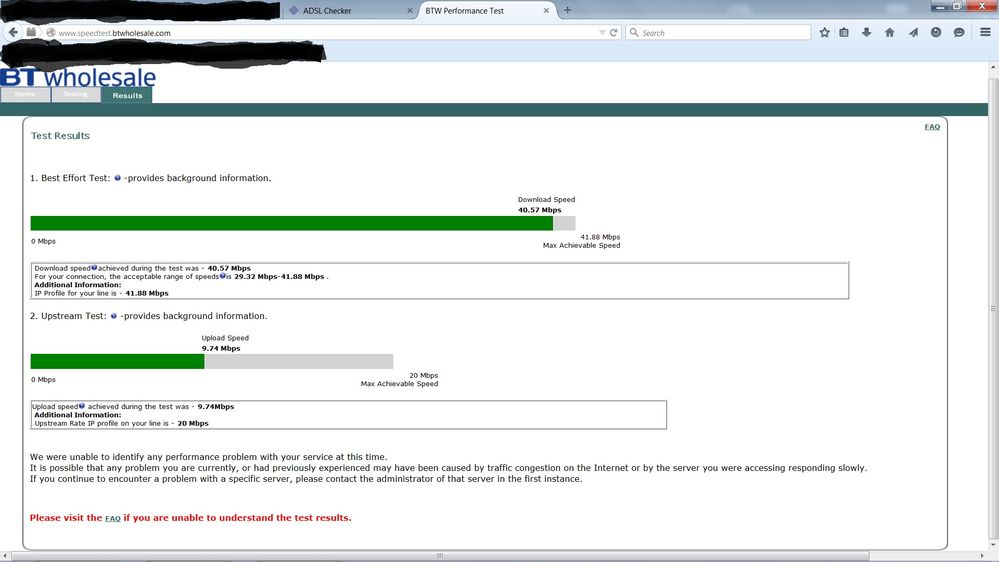Click the vertical scrollbar up arrow

coord(993,67)
